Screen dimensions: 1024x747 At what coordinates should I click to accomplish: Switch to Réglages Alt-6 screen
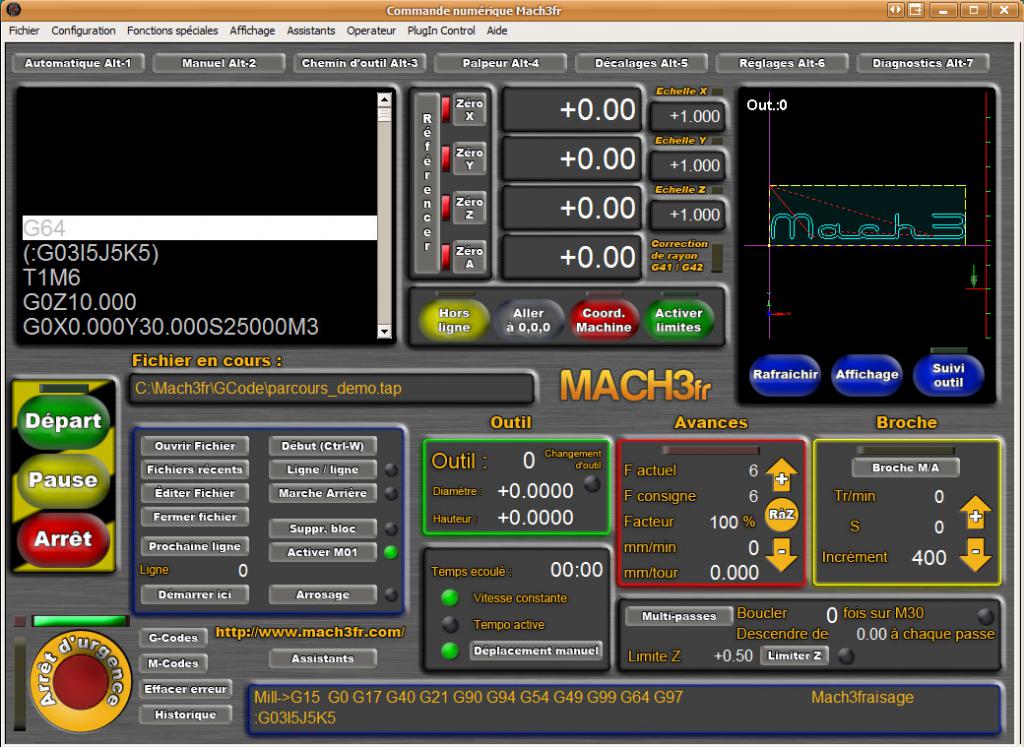(x=782, y=63)
